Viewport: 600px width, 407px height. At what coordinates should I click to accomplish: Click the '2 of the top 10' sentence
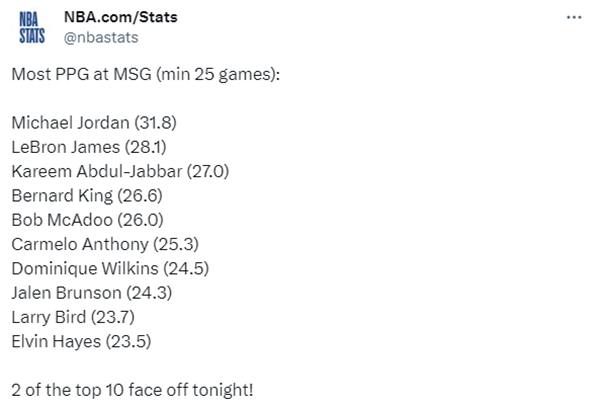(x=132, y=388)
